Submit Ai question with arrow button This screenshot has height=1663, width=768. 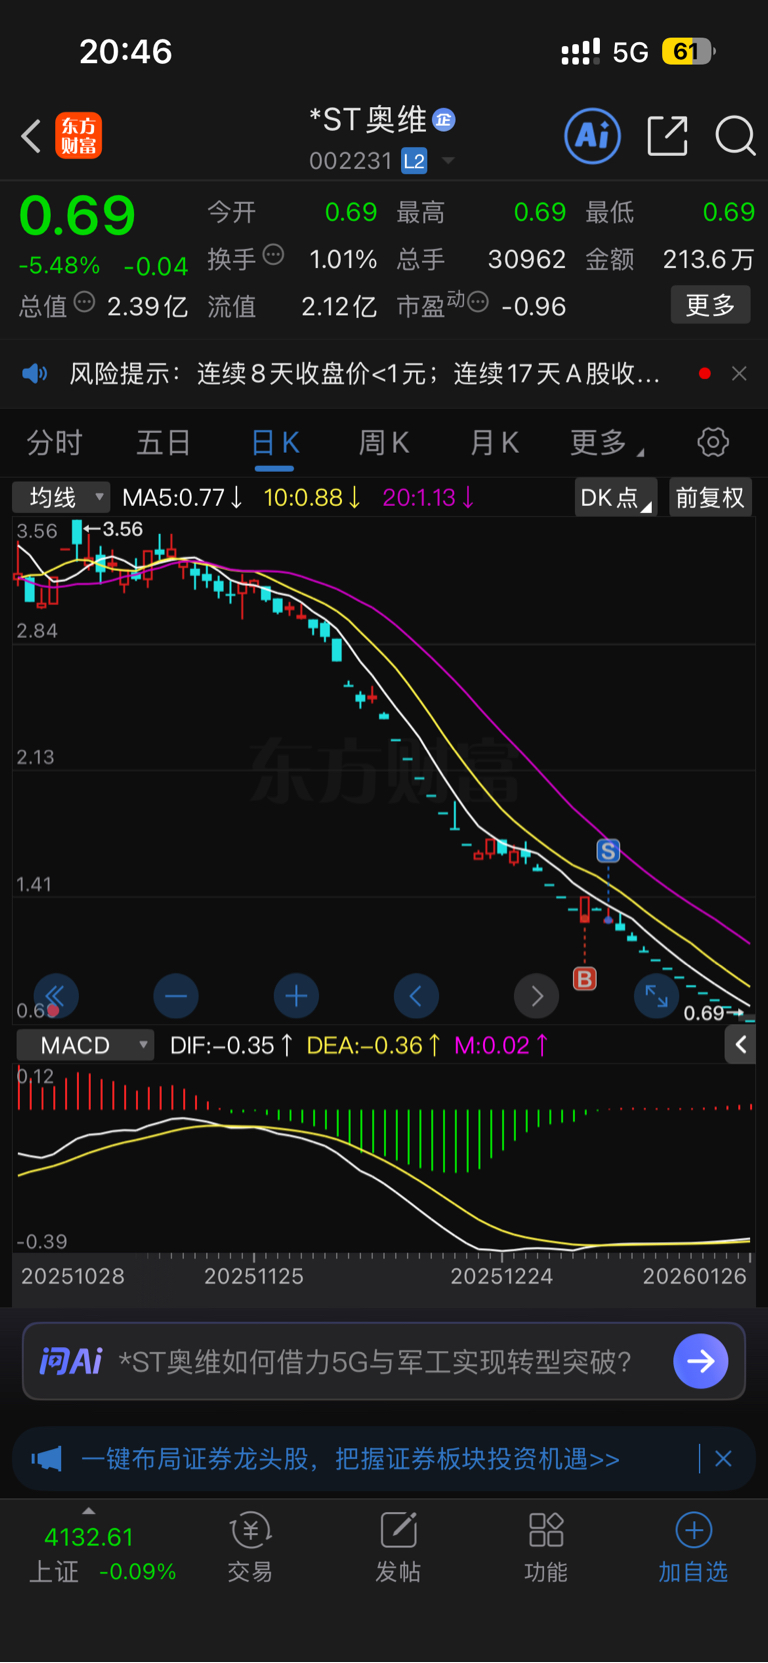(701, 1361)
